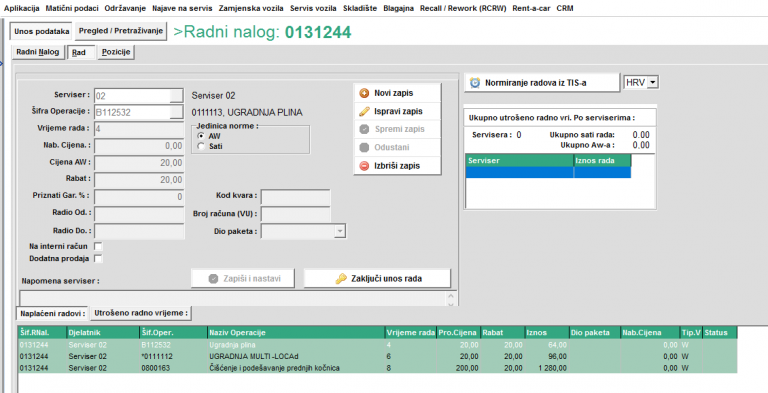Switch to Utrošeno radno vrijeme tab

point(141,313)
